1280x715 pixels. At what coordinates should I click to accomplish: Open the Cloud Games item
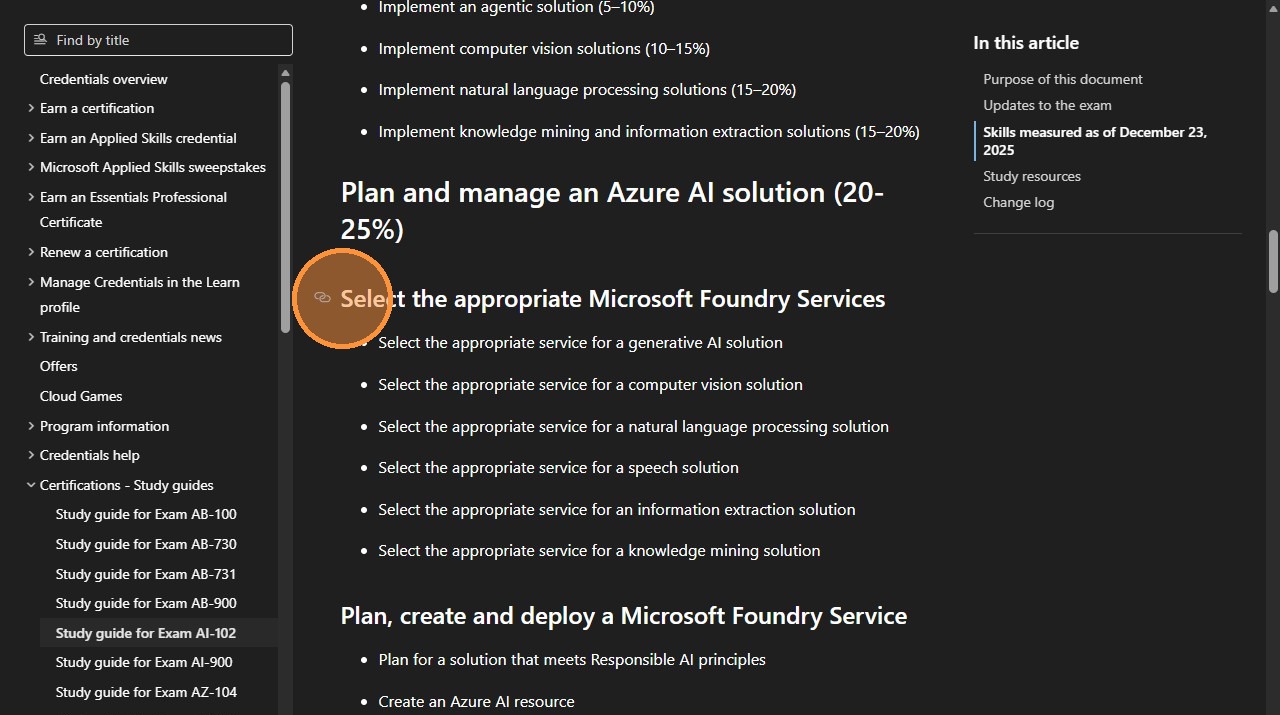pyautogui.click(x=81, y=396)
